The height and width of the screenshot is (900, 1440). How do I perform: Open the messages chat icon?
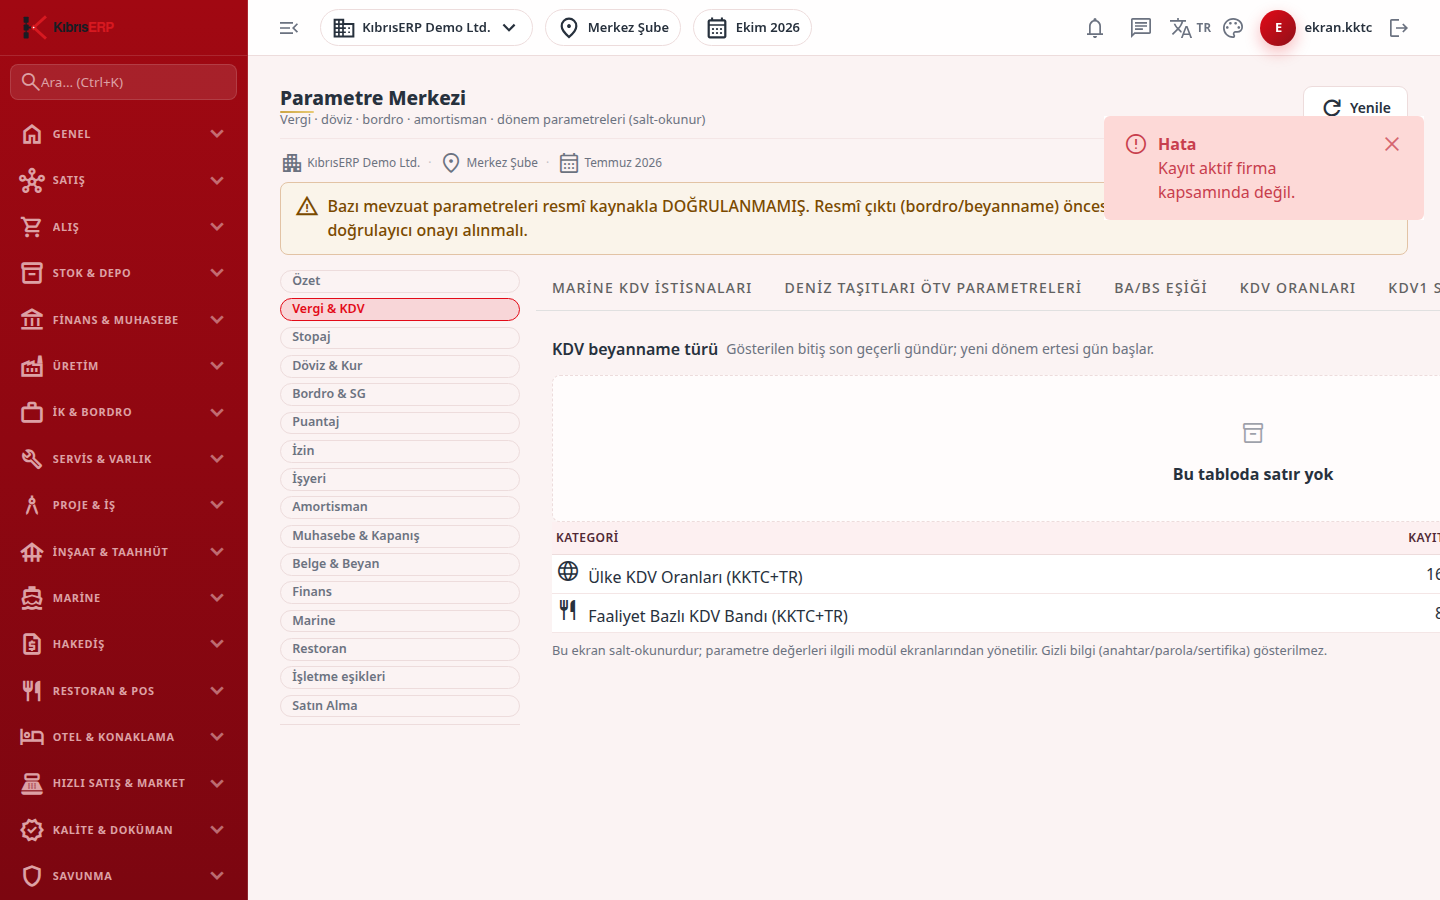click(1141, 28)
